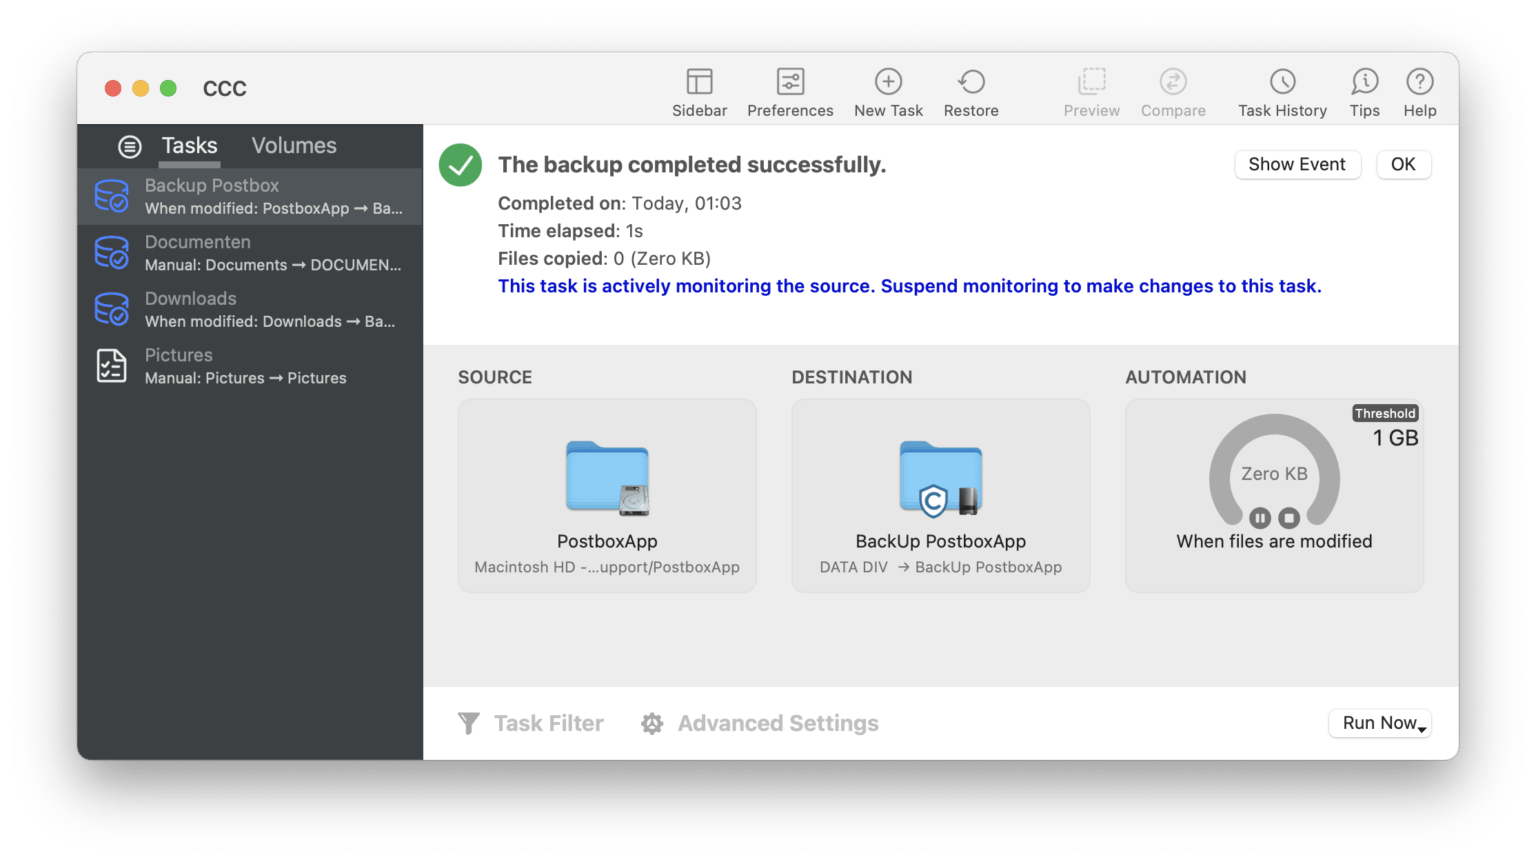Click the "Files copied: 0 (Zero KB)" line
The width and height of the screenshot is (1536, 862).
click(x=604, y=258)
